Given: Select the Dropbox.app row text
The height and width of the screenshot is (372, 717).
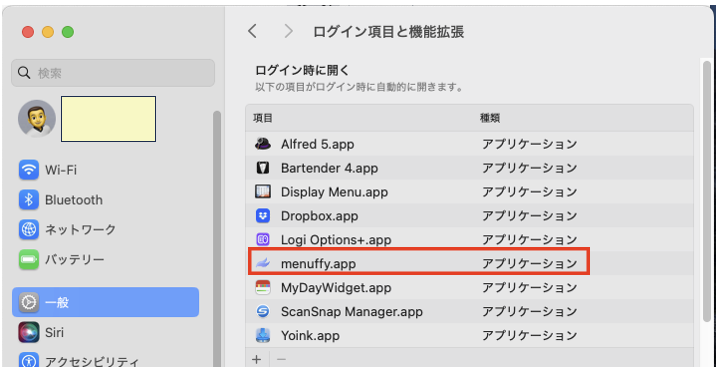Looking at the screenshot, I should tap(319, 216).
